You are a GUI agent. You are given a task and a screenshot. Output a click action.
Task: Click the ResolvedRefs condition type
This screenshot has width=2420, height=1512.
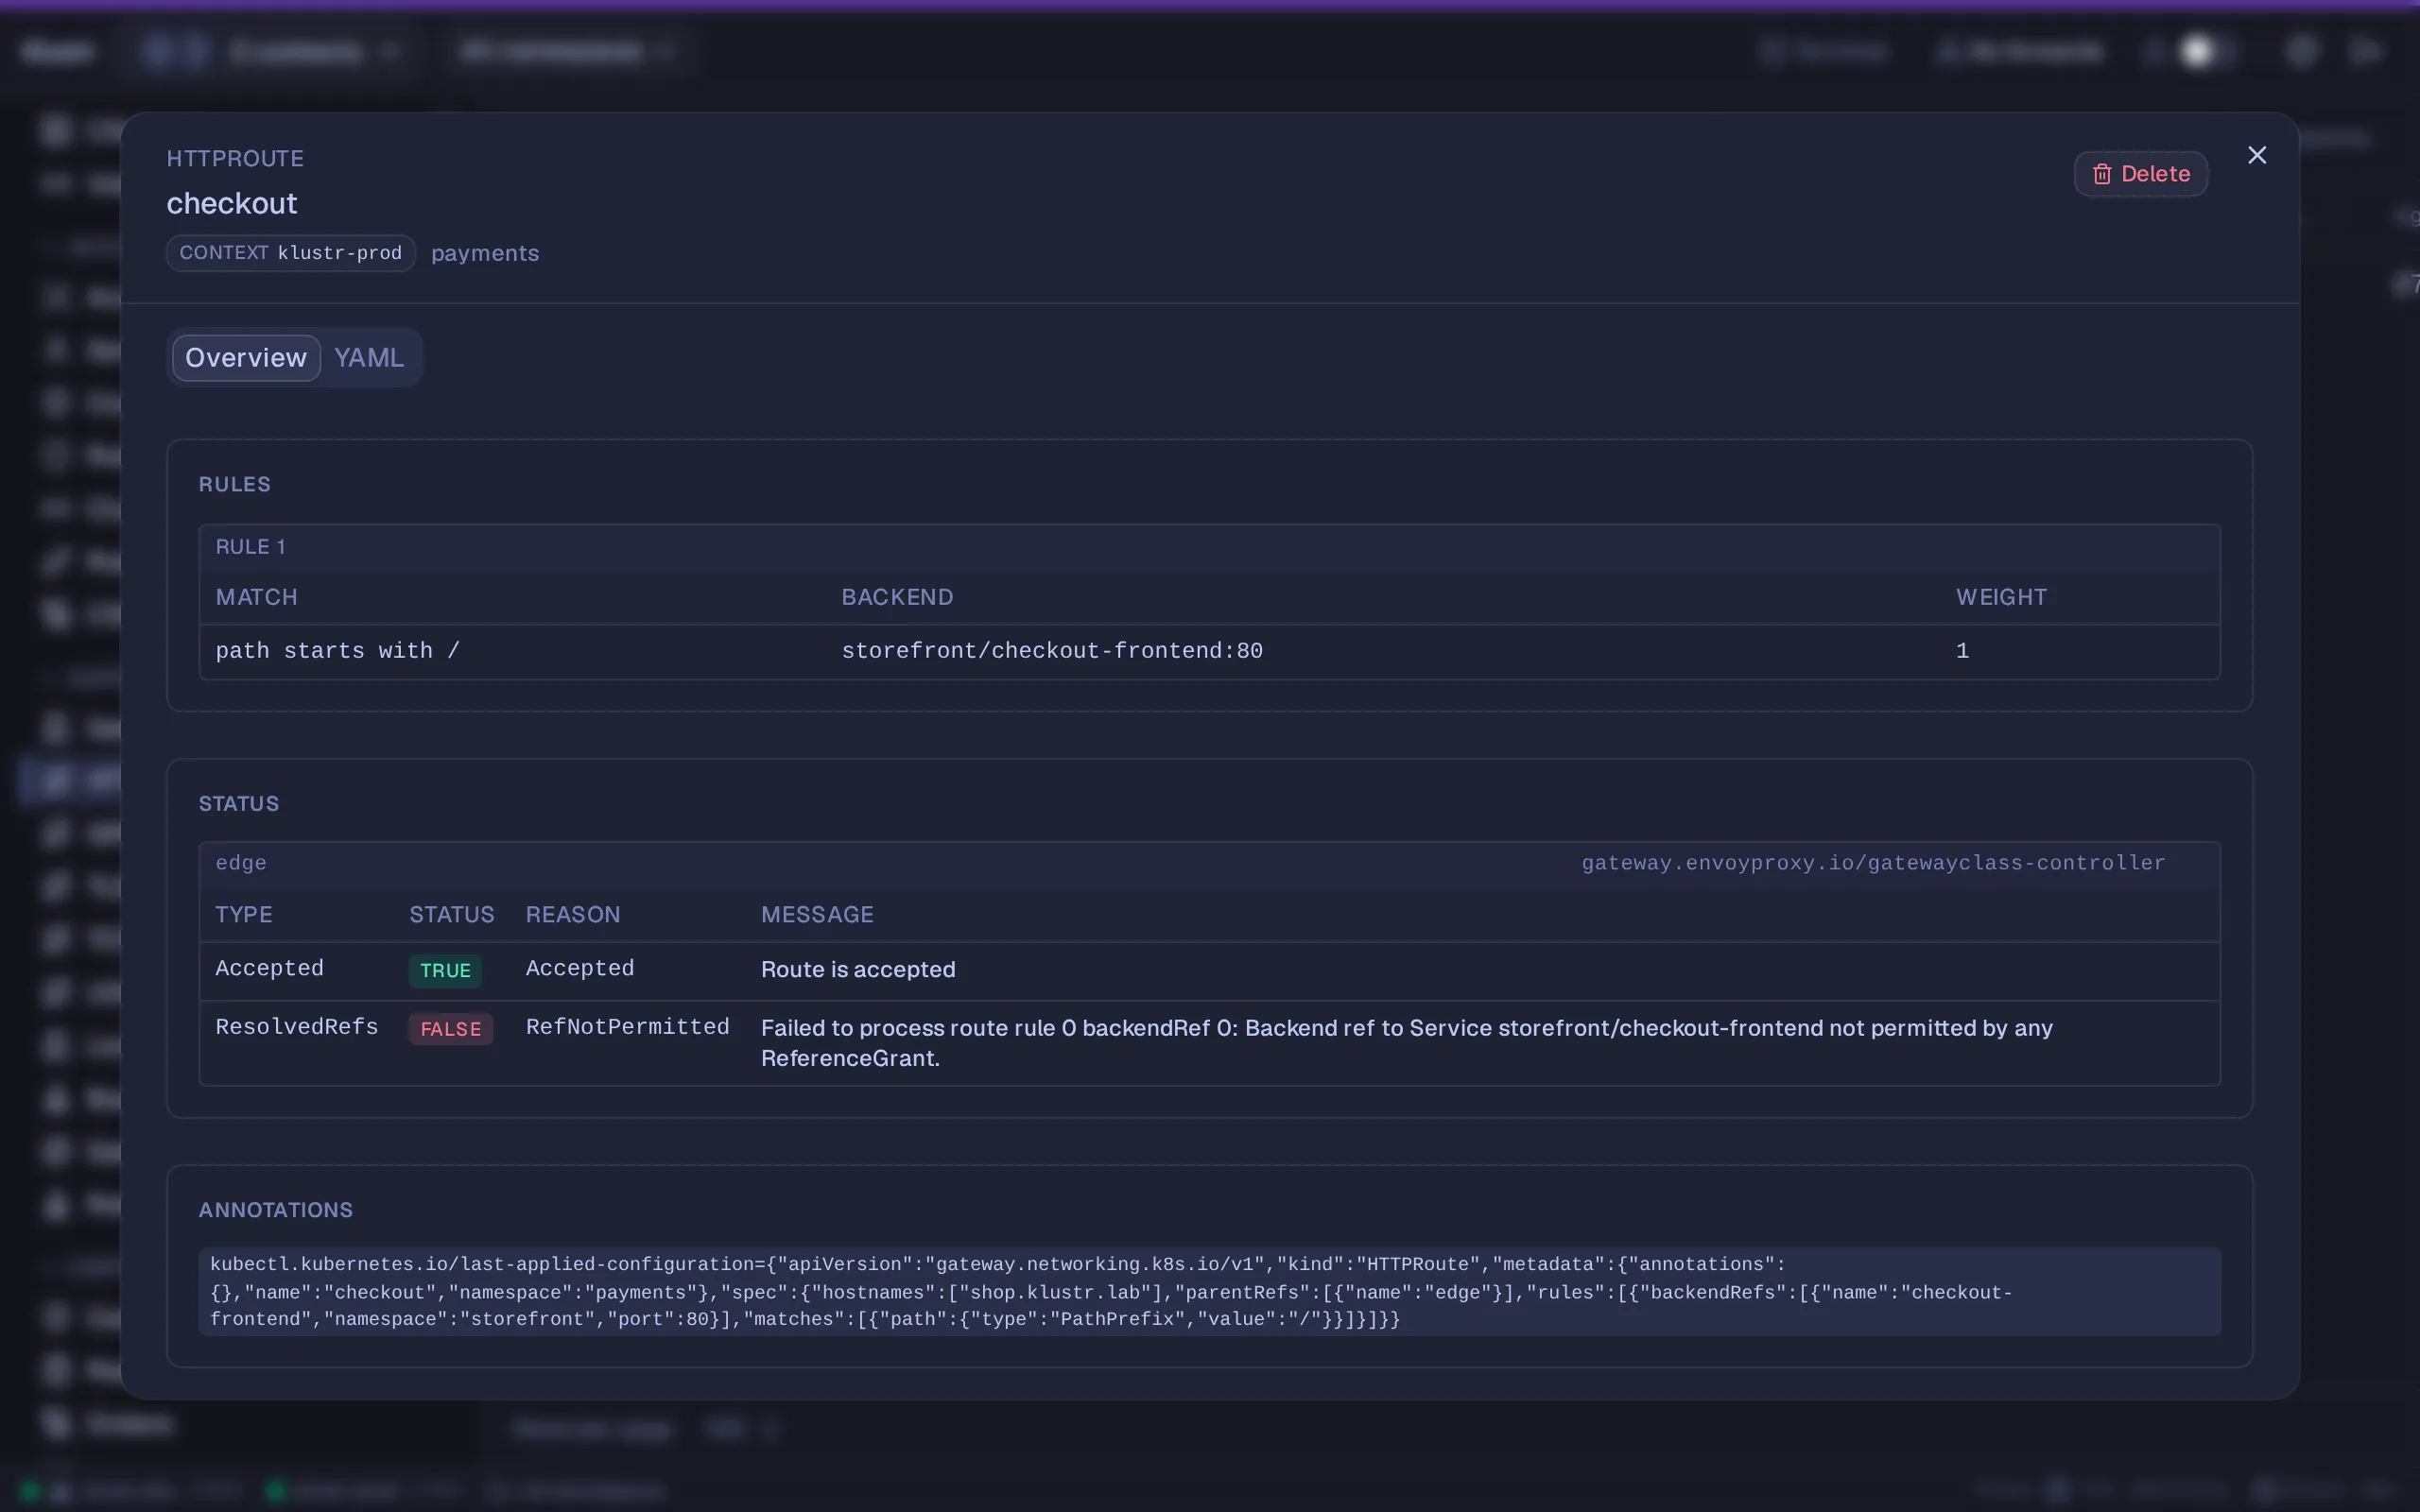(x=297, y=1027)
